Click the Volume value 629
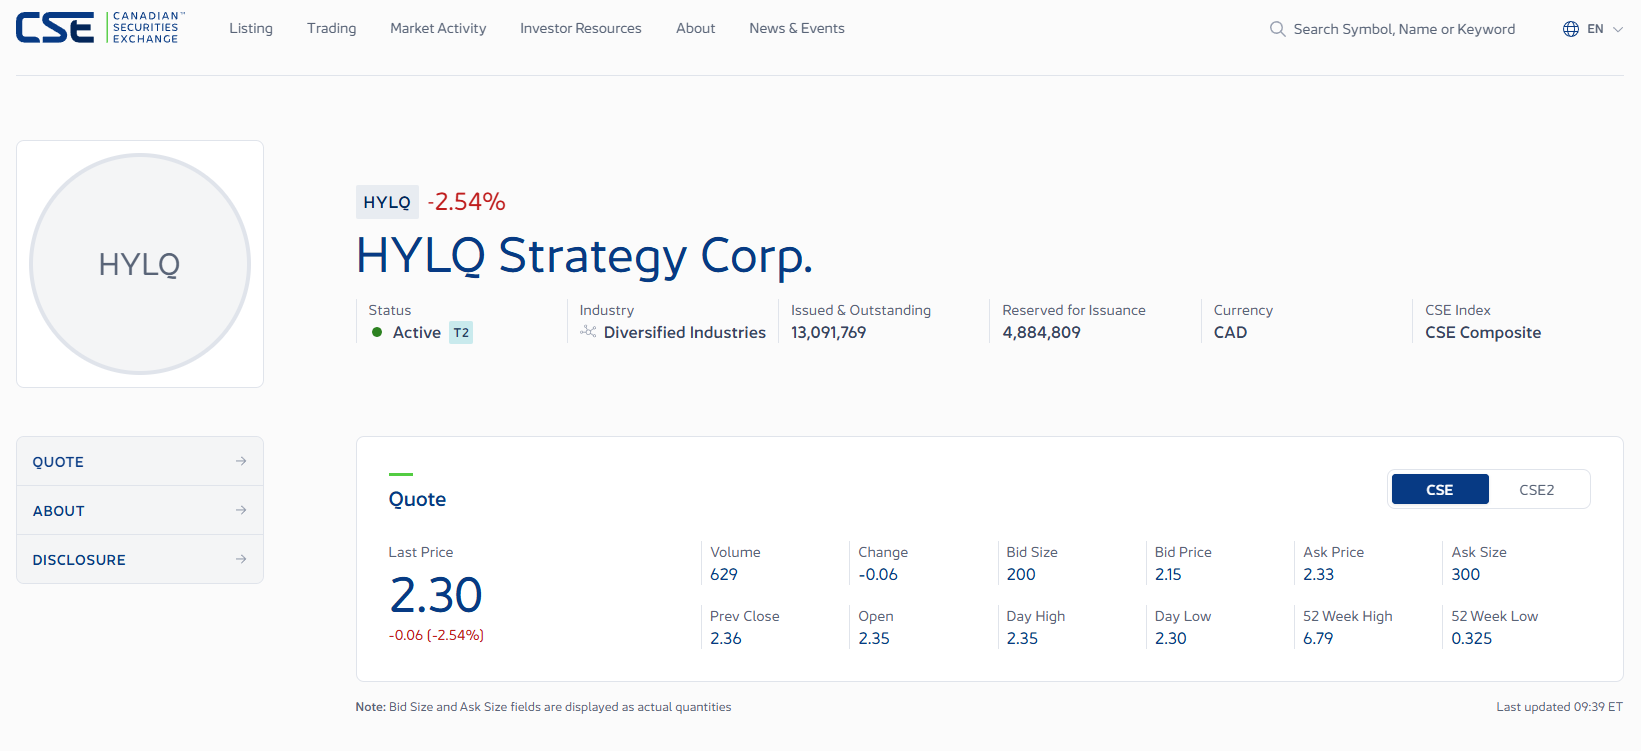Image resolution: width=1641 pixels, height=751 pixels. pos(724,574)
